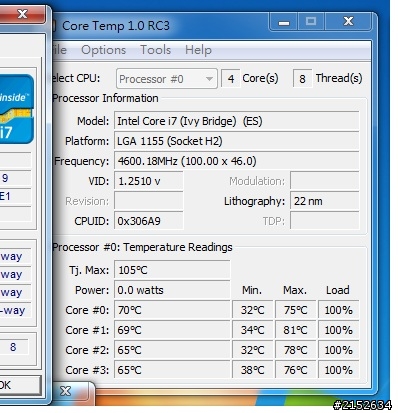Select the Model field 'Intel Core i7 (Ivy Bridge)'
The height and width of the screenshot is (413, 398).
click(x=237, y=121)
